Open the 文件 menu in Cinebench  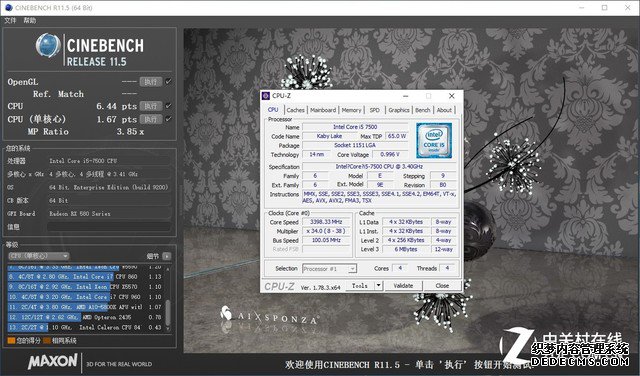click(x=10, y=20)
